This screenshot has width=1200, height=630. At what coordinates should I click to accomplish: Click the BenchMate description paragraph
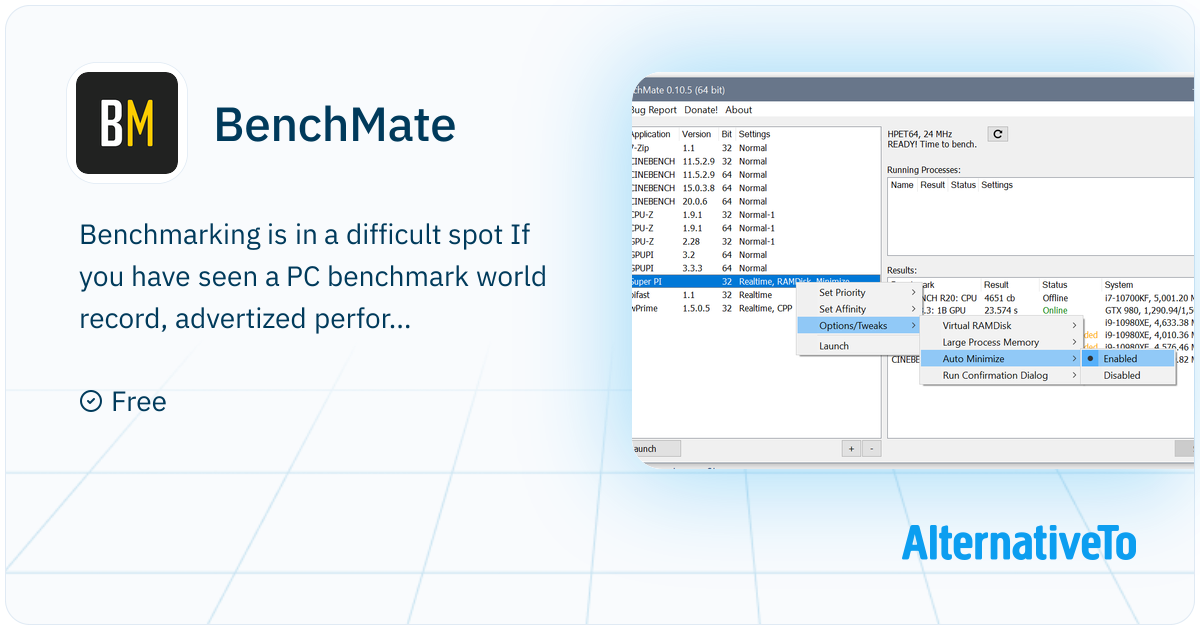coord(313,277)
